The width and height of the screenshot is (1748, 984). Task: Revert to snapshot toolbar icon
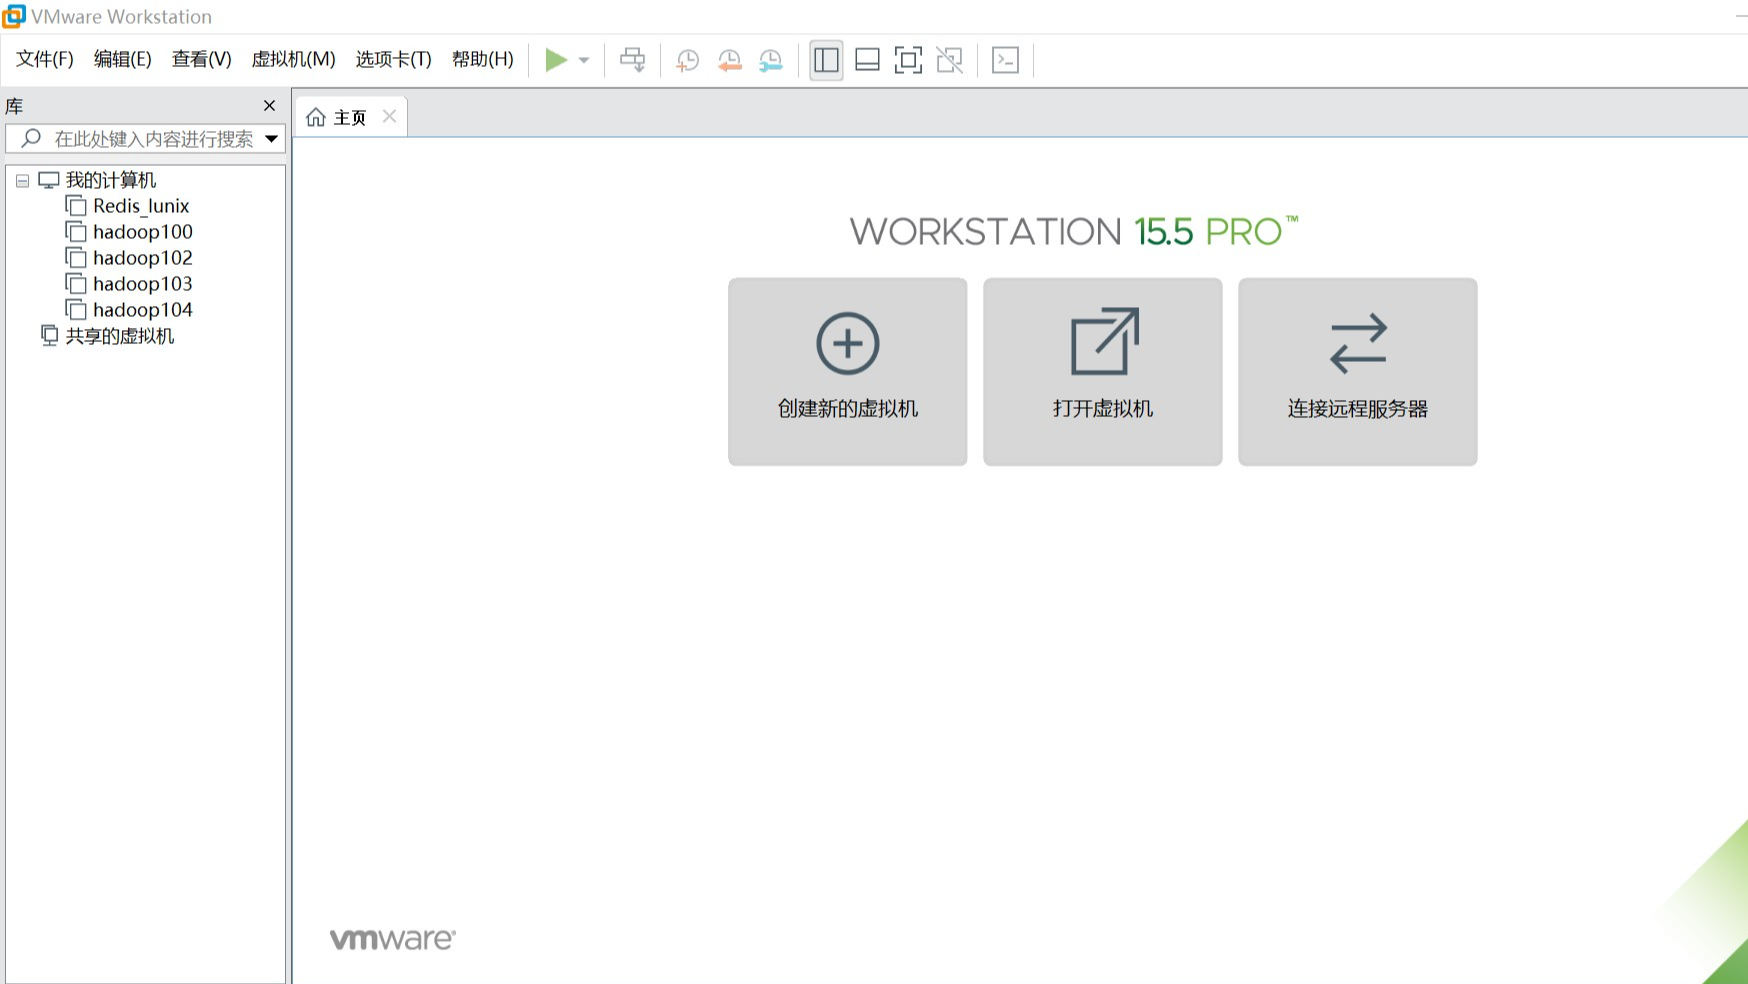point(729,60)
